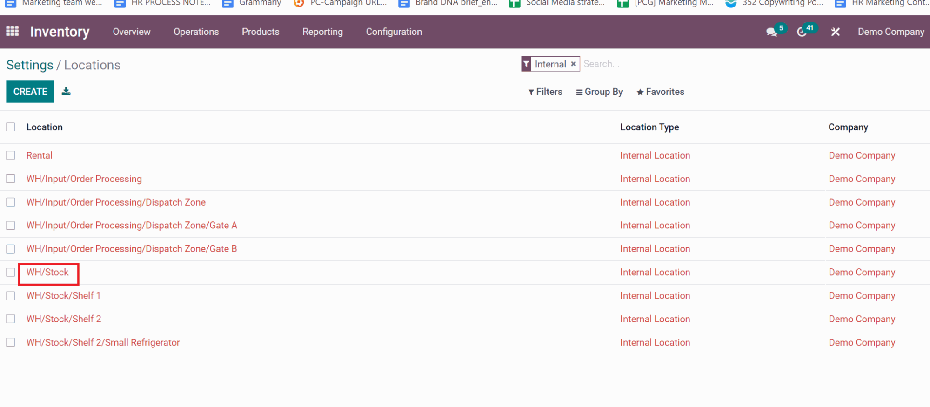Viewport: 930px width, 407px height.
Task: Click the debug tools wrench icon
Action: pos(835,32)
